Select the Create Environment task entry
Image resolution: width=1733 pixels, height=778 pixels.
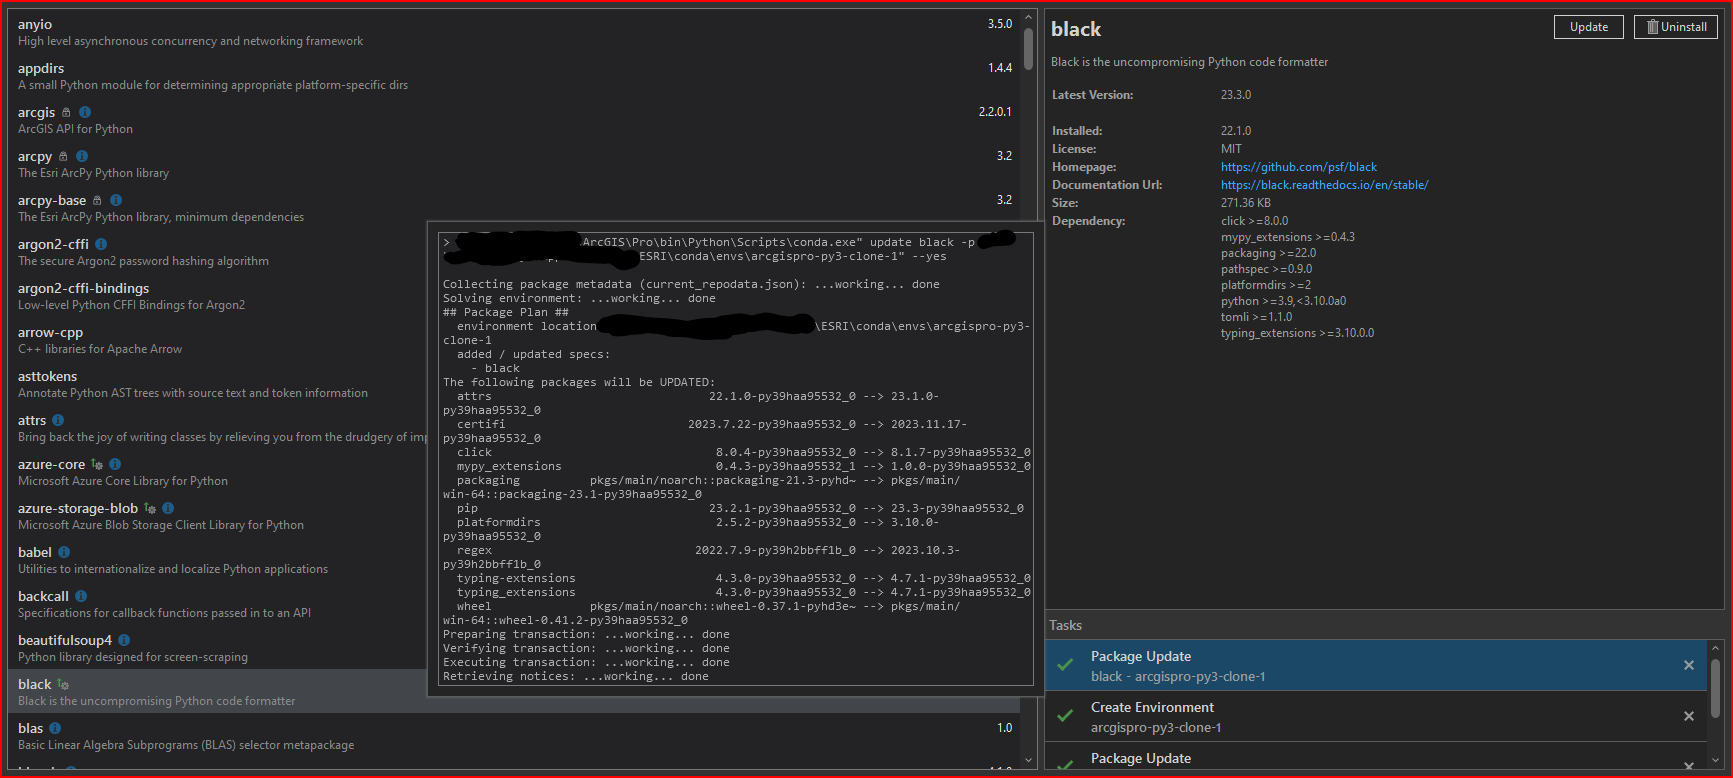1375,716
